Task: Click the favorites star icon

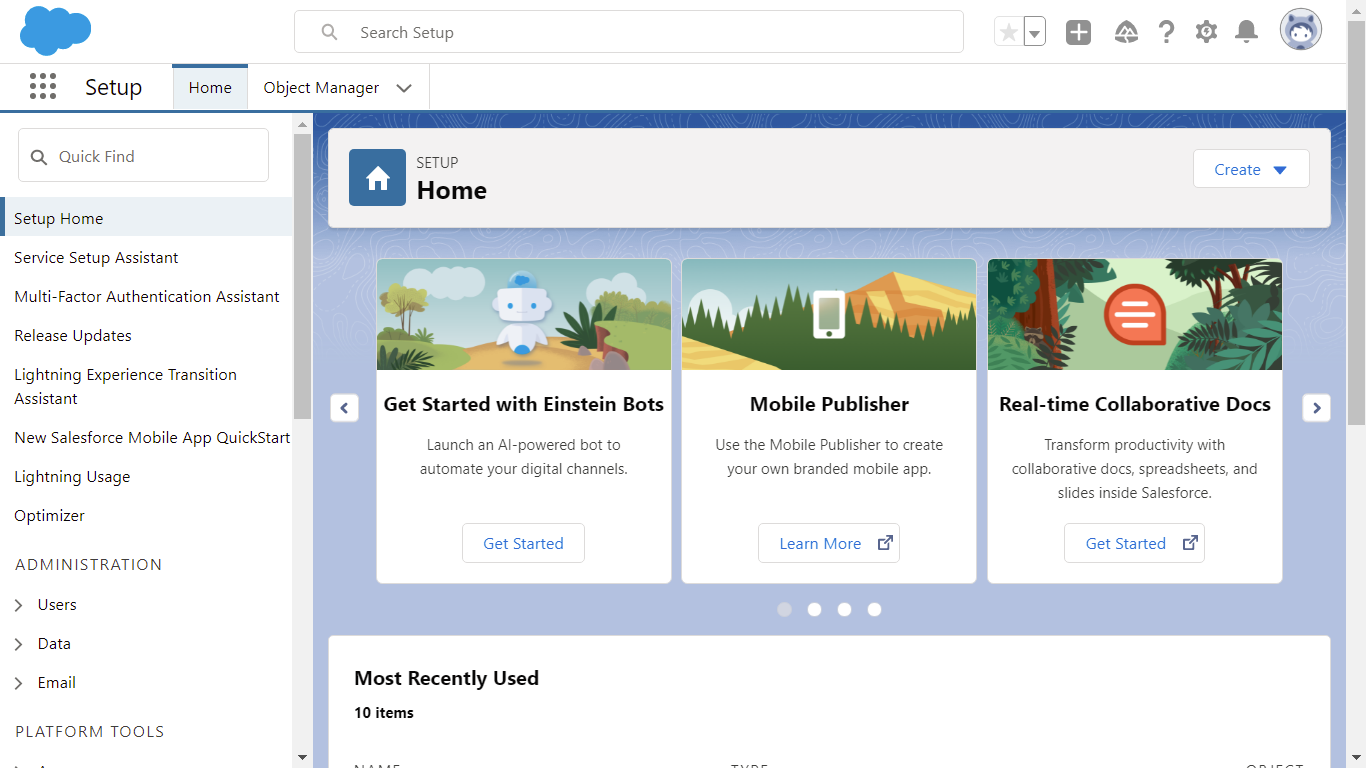Action: 1009,32
